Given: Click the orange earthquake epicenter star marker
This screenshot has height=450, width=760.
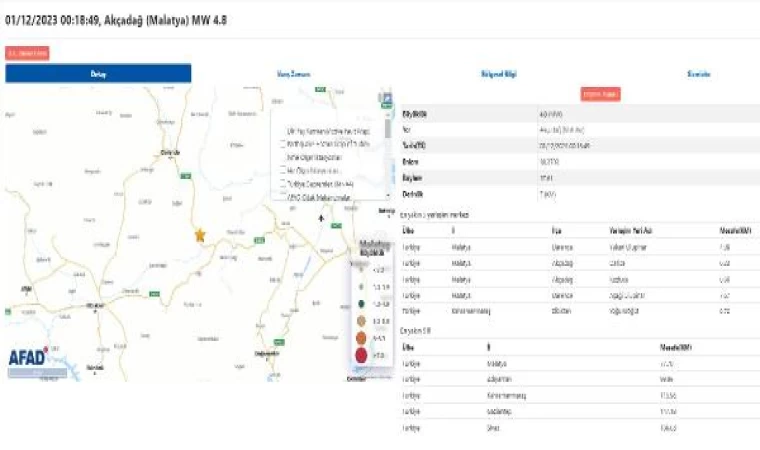Looking at the screenshot, I should 199,234.
